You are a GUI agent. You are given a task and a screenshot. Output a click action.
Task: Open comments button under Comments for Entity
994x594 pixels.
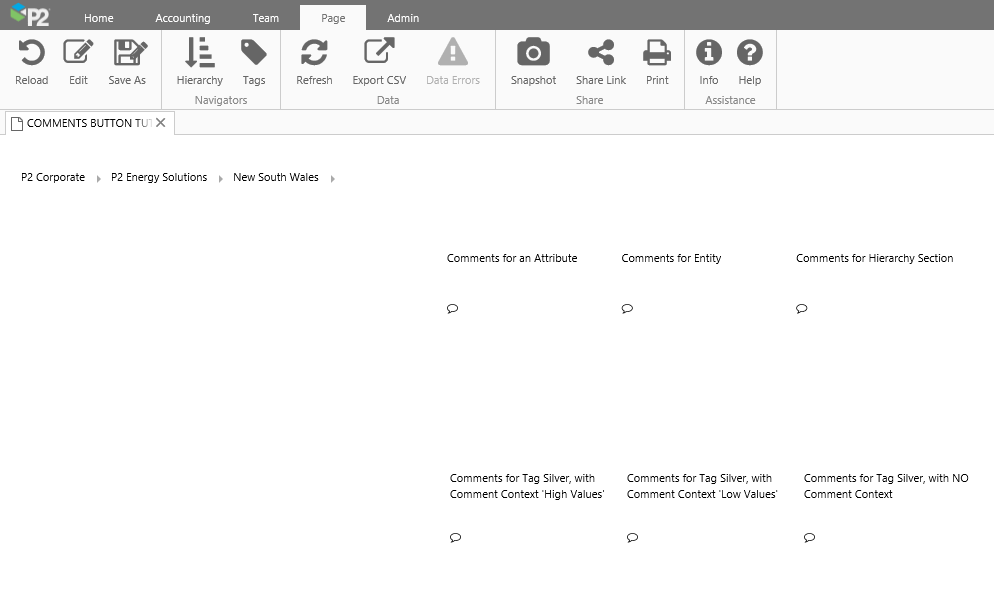[627, 309]
